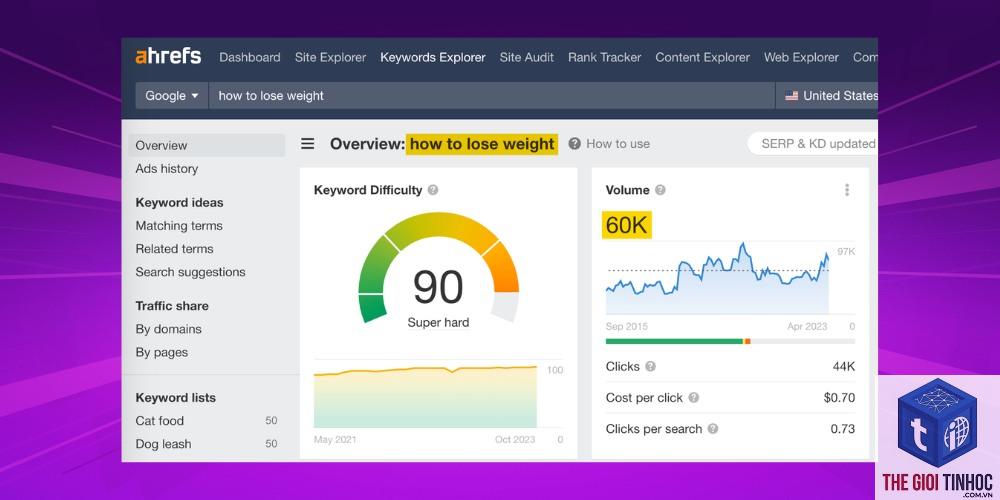Go to Site Explorer

[x=330, y=57]
